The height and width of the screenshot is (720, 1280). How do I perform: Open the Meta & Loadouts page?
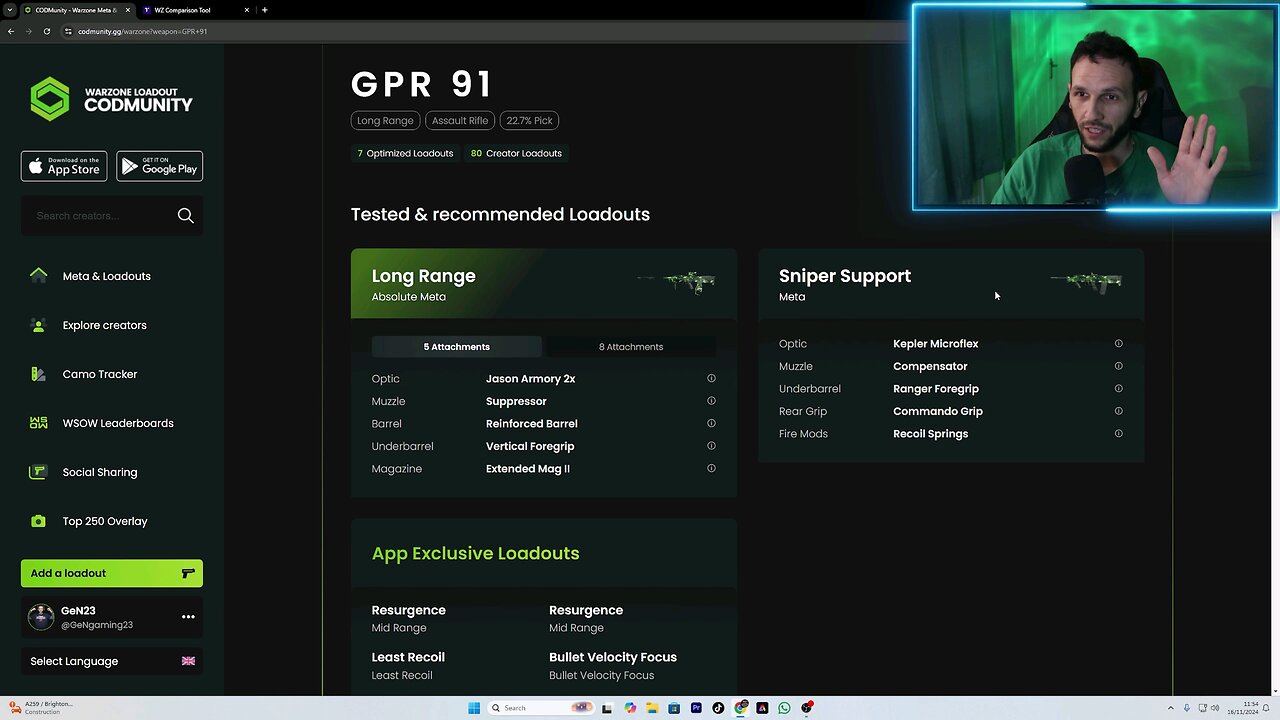coord(106,276)
